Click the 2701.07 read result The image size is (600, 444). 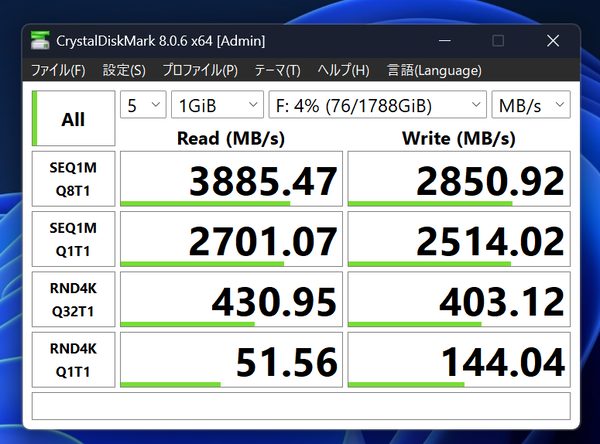pos(232,239)
